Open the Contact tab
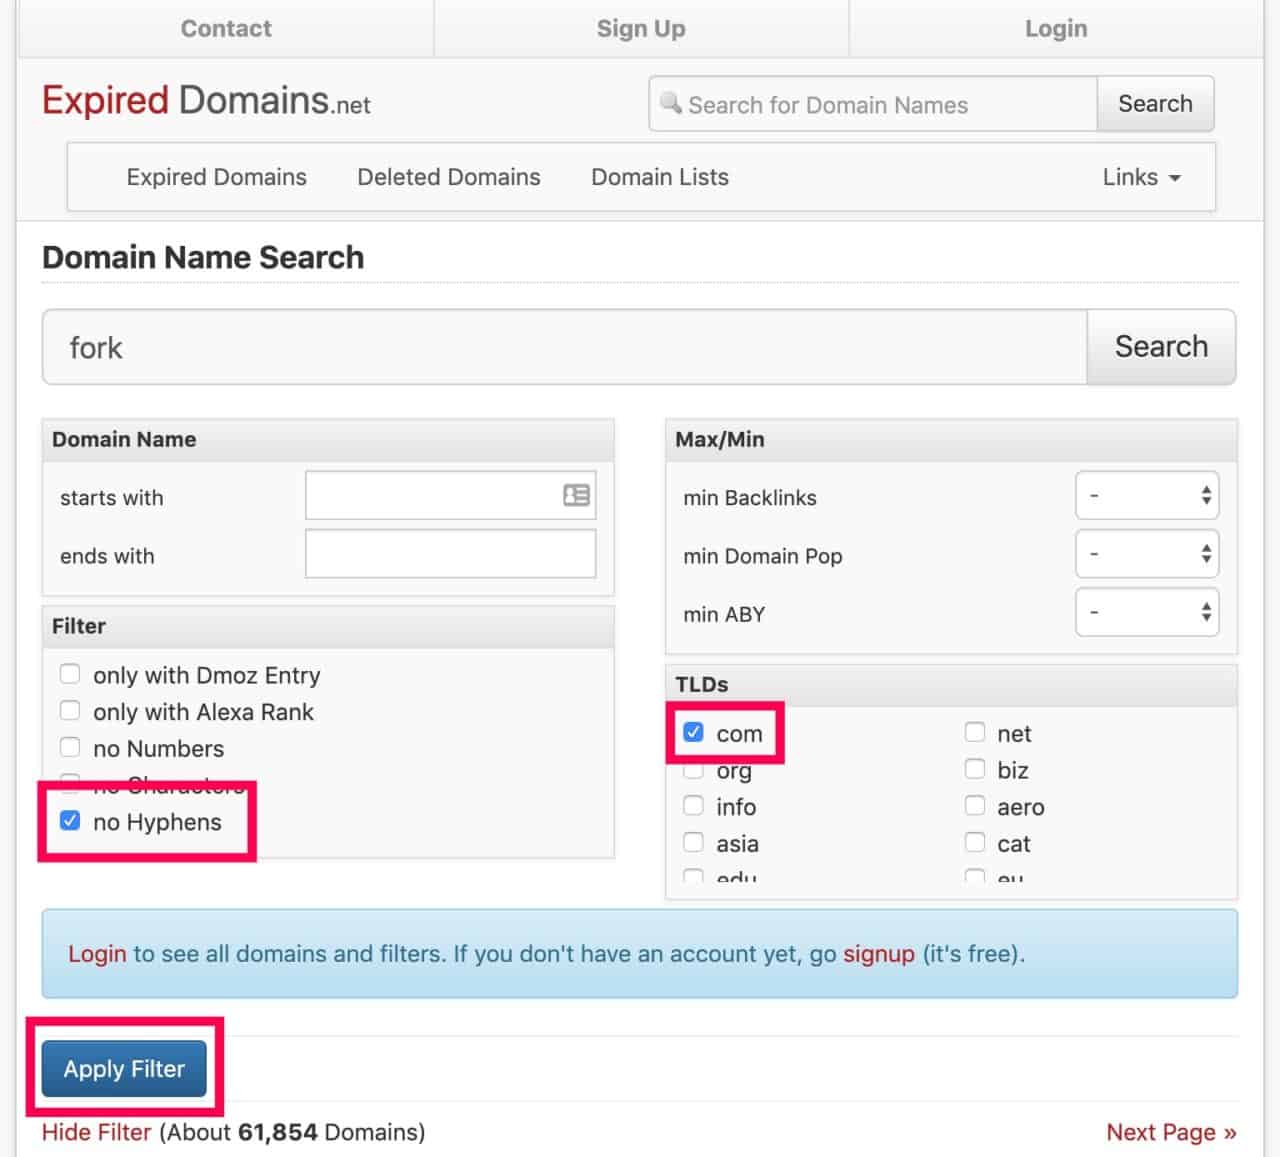This screenshot has height=1157, width=1280. [x=226, y=28]
